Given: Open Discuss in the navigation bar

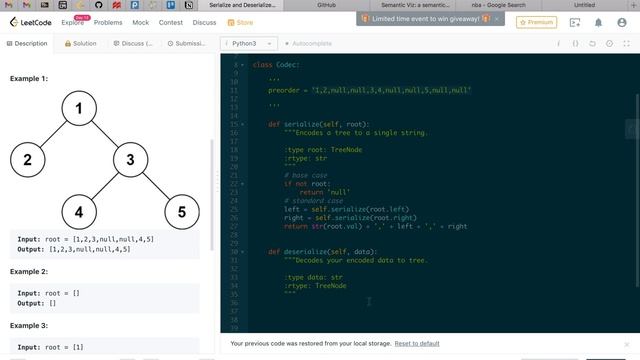Looking at the screenshot, I should 204,22.
